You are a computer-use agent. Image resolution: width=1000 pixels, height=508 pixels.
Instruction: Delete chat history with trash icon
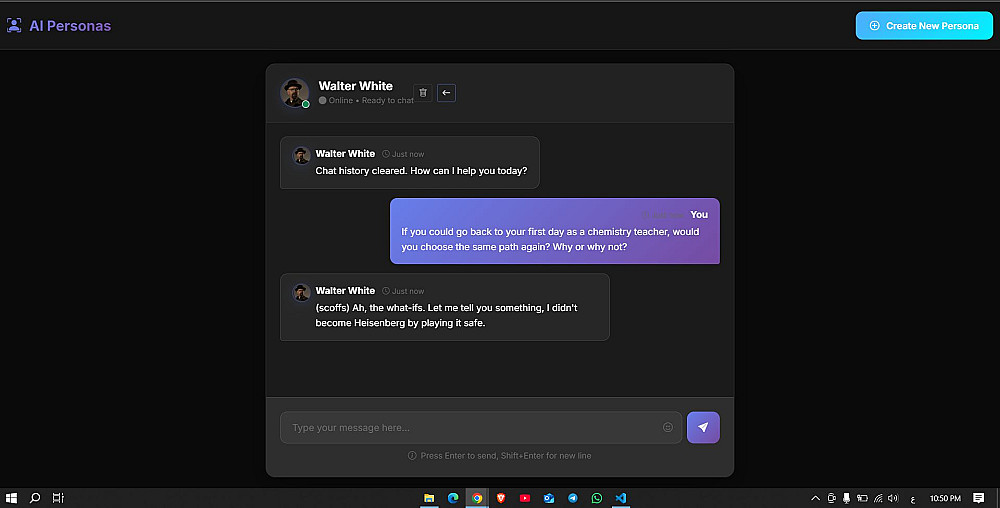click(423, 92)
